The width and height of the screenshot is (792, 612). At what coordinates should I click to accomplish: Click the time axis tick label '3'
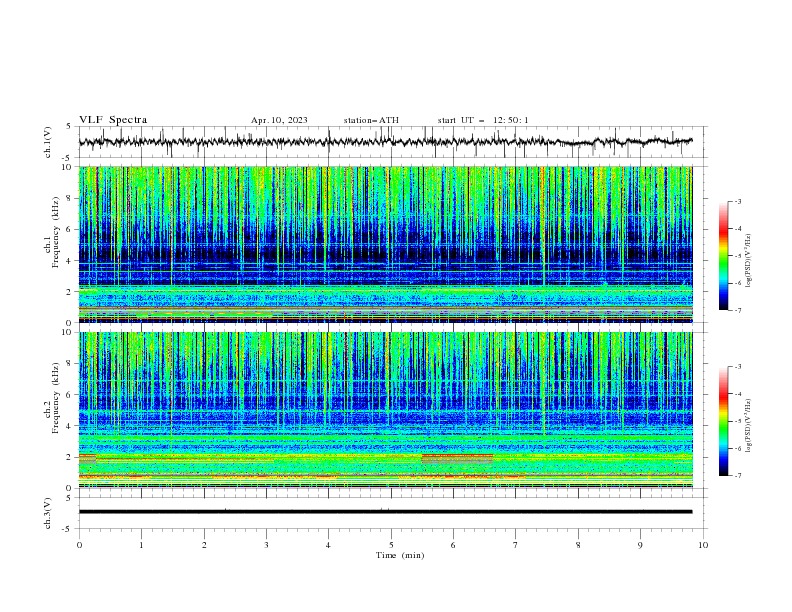(x=266, y=545)
